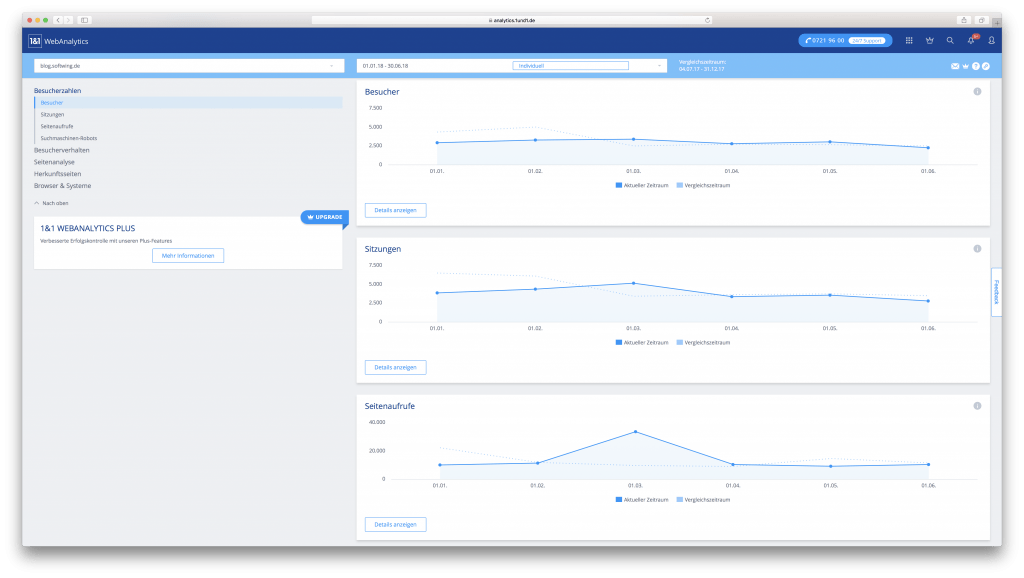Open the date range dropdown
Image resolution: width=1024 pixels, height=578 pixels.
coord(511,66)
